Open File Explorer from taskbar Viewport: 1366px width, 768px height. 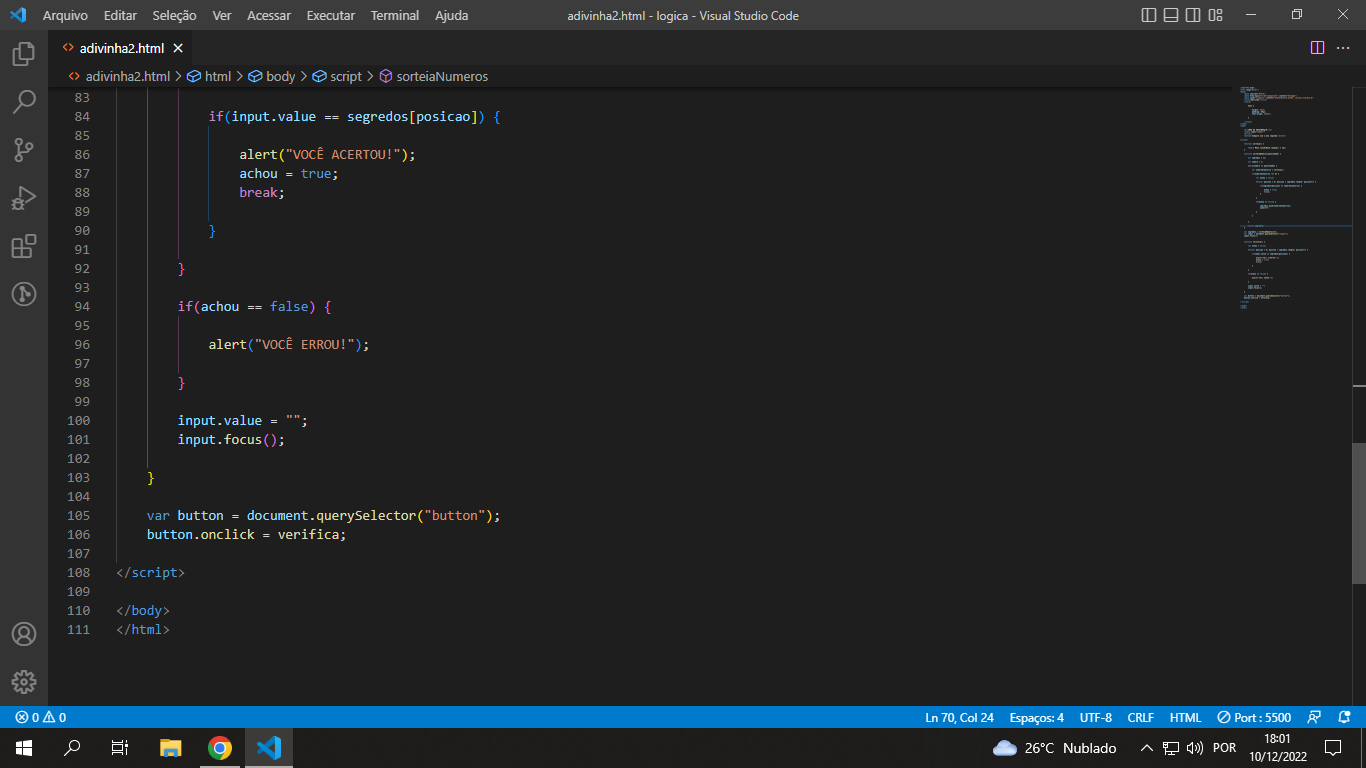tap(171, 748)
